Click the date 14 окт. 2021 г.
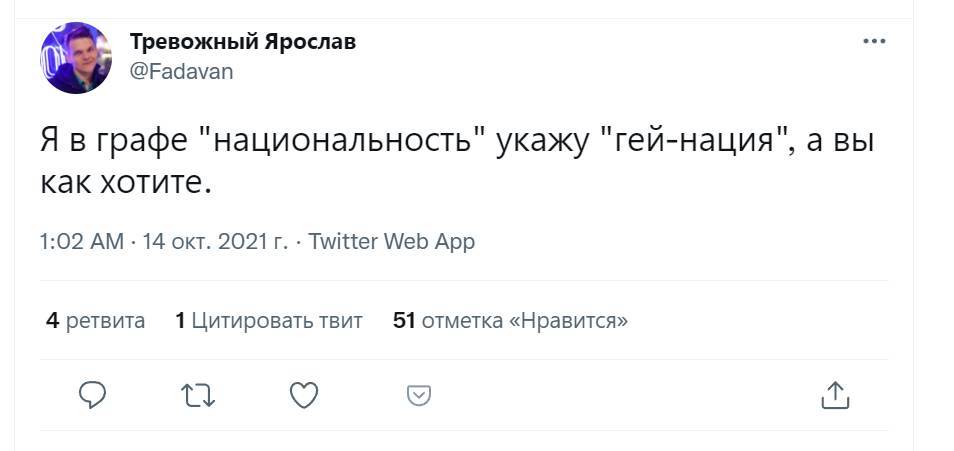The width and height of the screenshot is (954, 451). tap(214, 242)
